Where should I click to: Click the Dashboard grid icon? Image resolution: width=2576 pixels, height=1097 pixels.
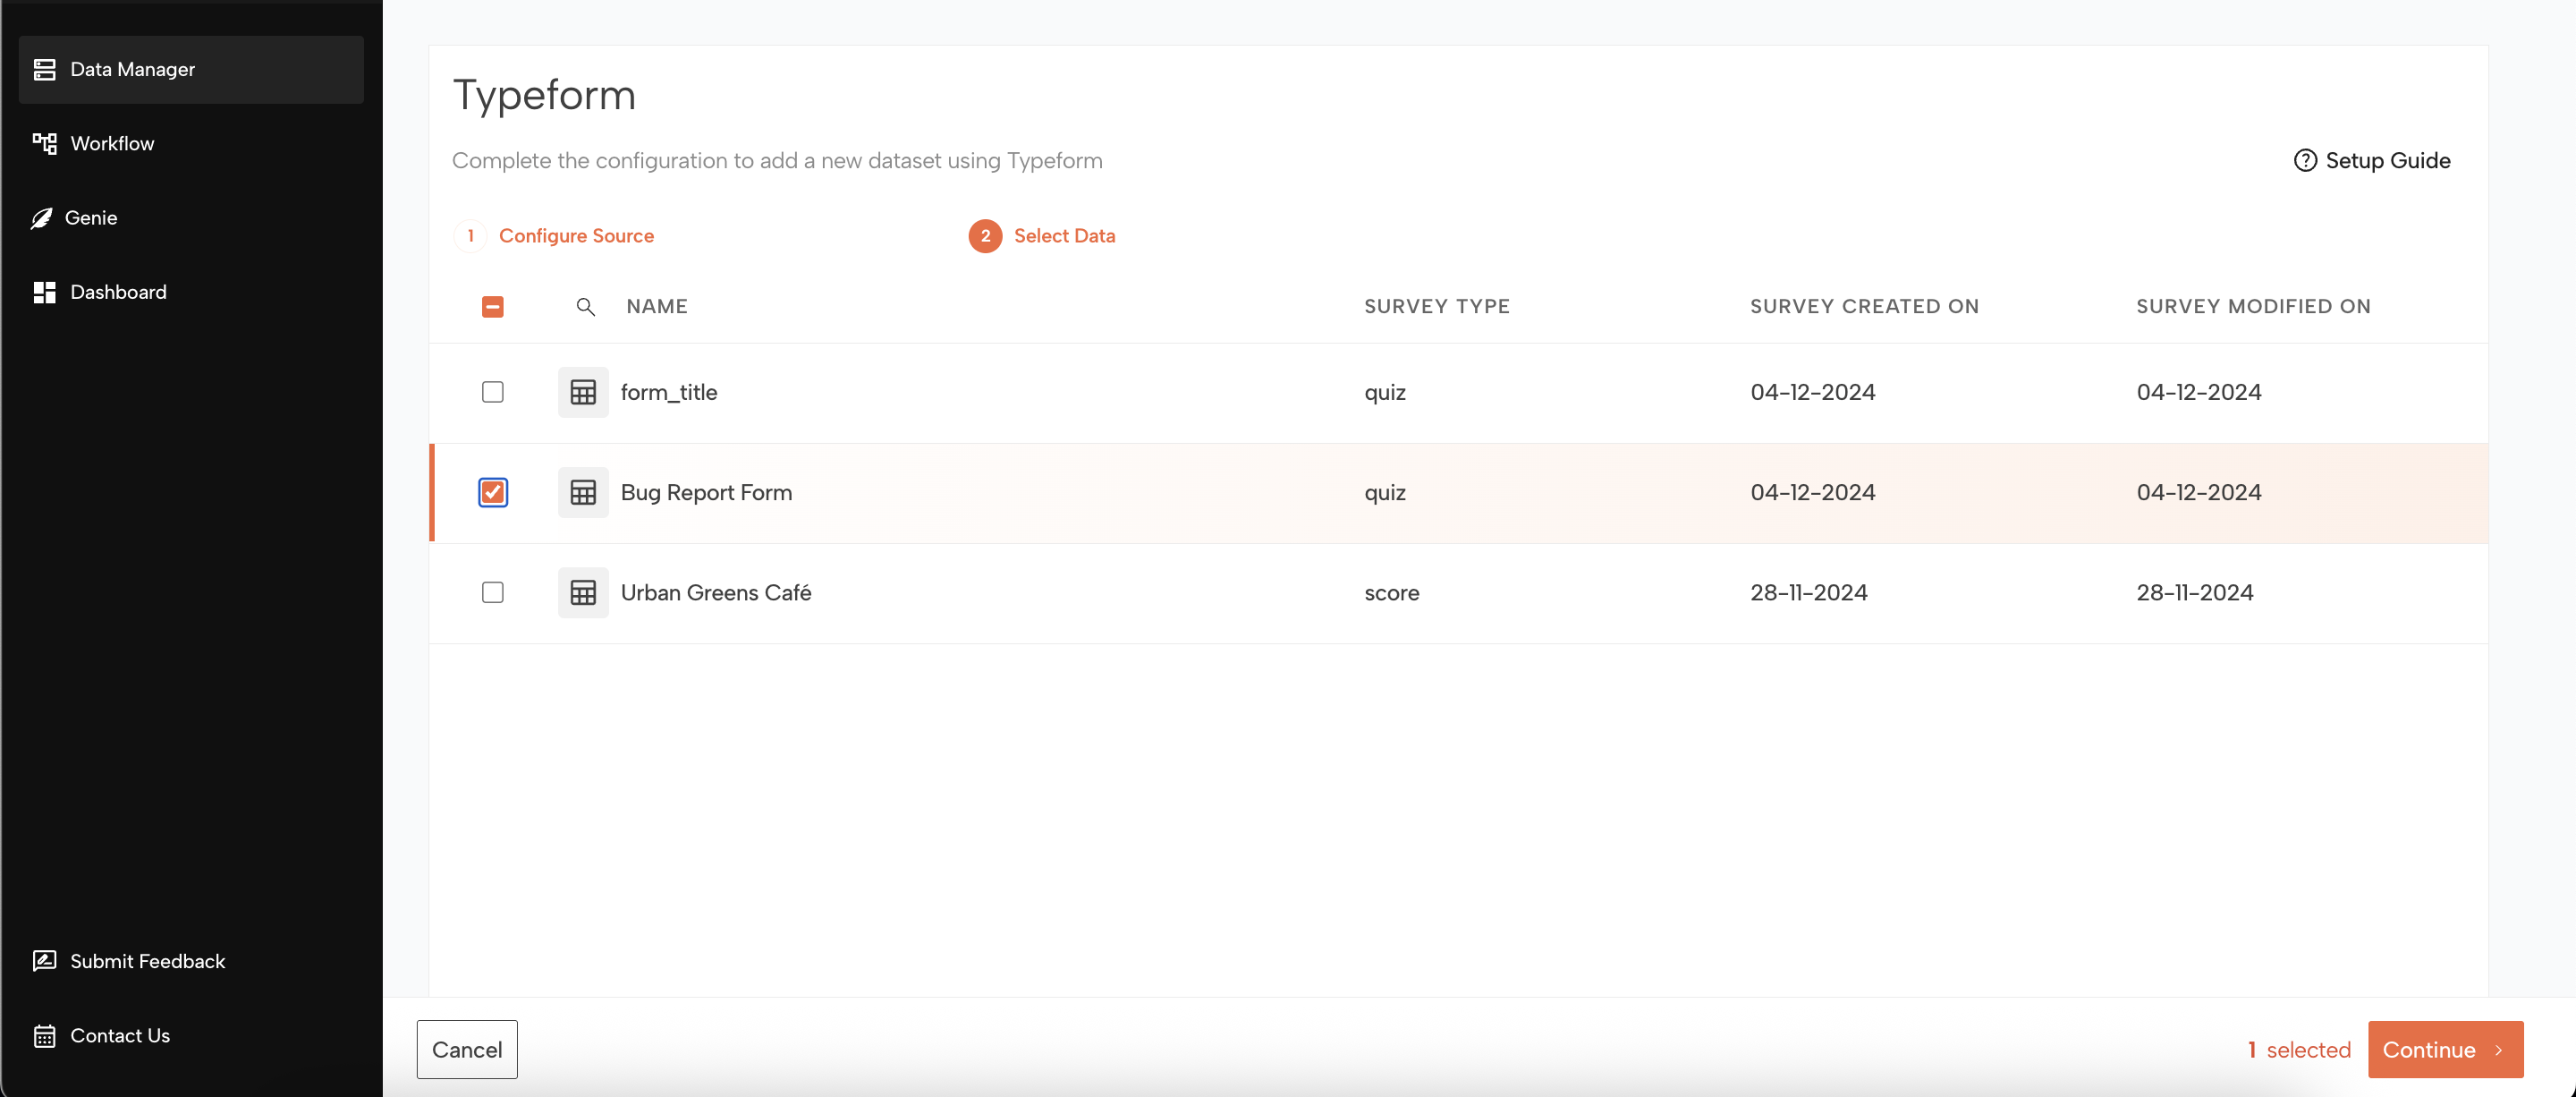click(x=44, y=292)
